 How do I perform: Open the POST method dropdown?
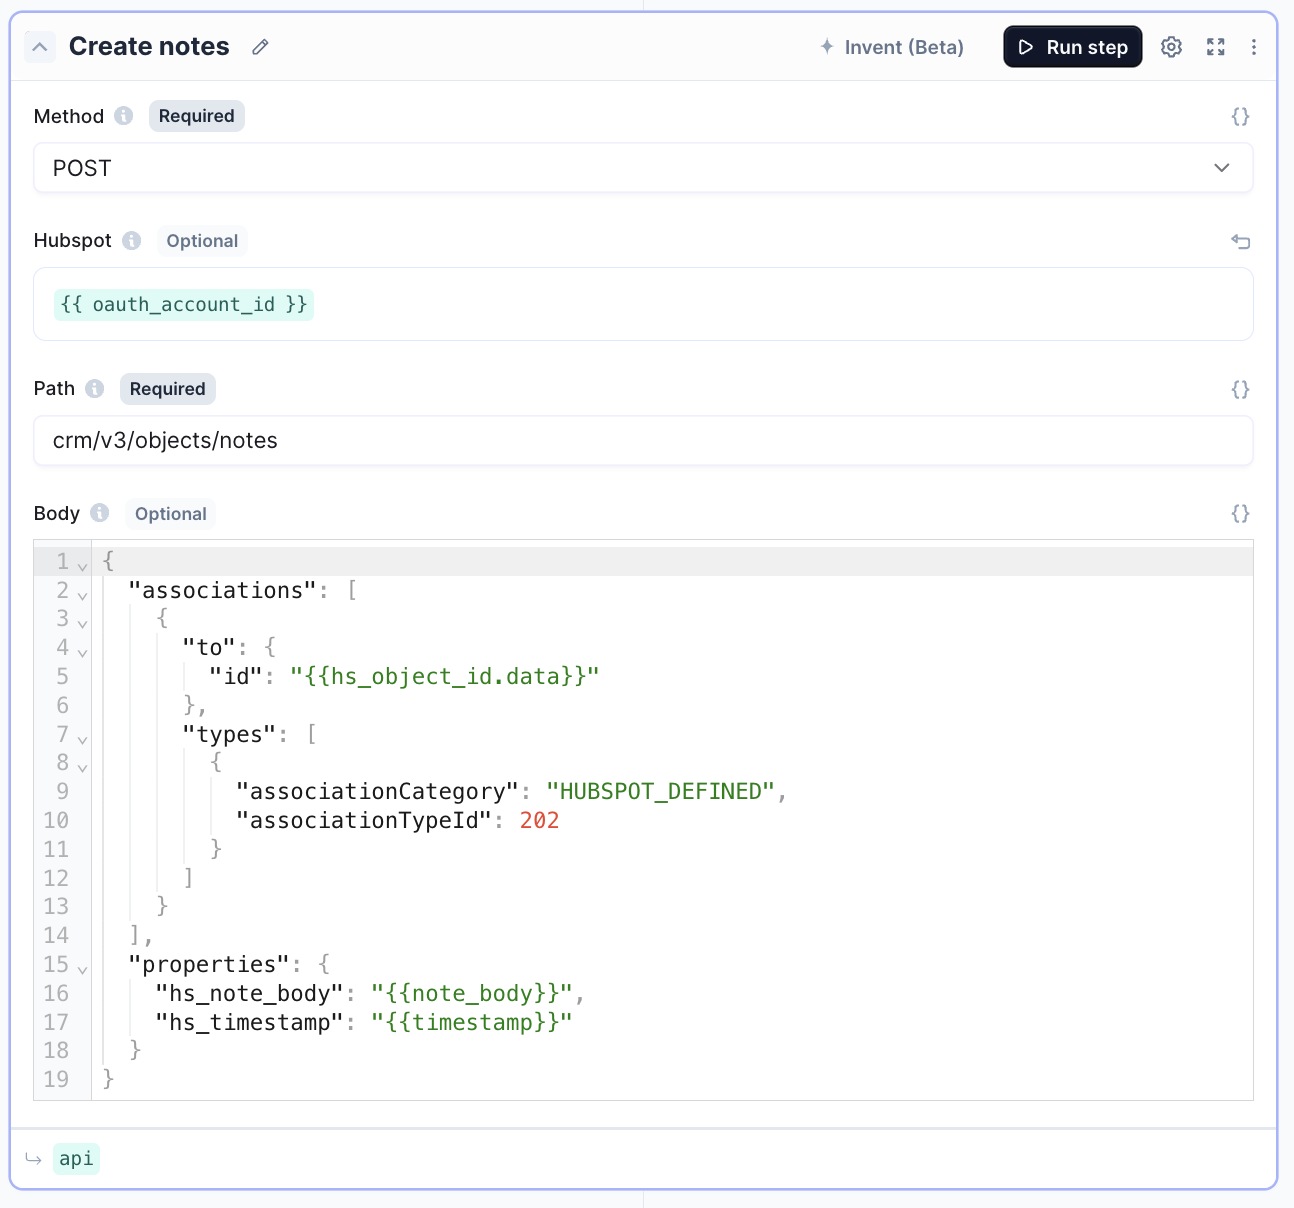[643, 168]
